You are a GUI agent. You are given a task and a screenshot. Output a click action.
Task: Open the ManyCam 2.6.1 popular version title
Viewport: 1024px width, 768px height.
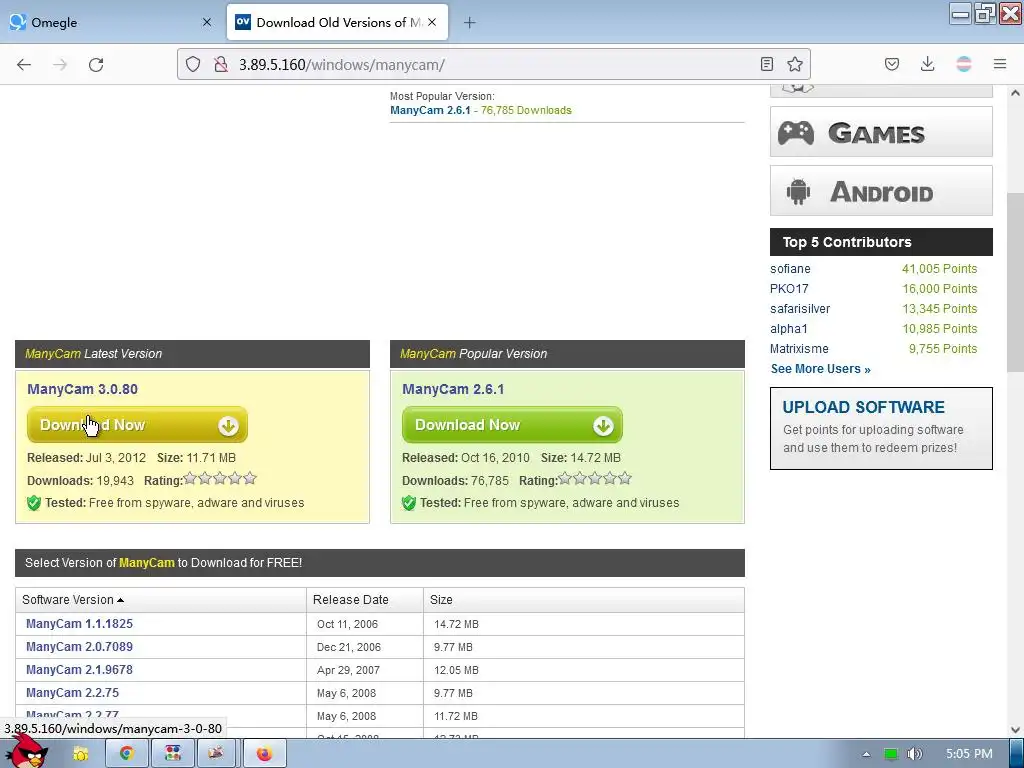click(453, 389)
